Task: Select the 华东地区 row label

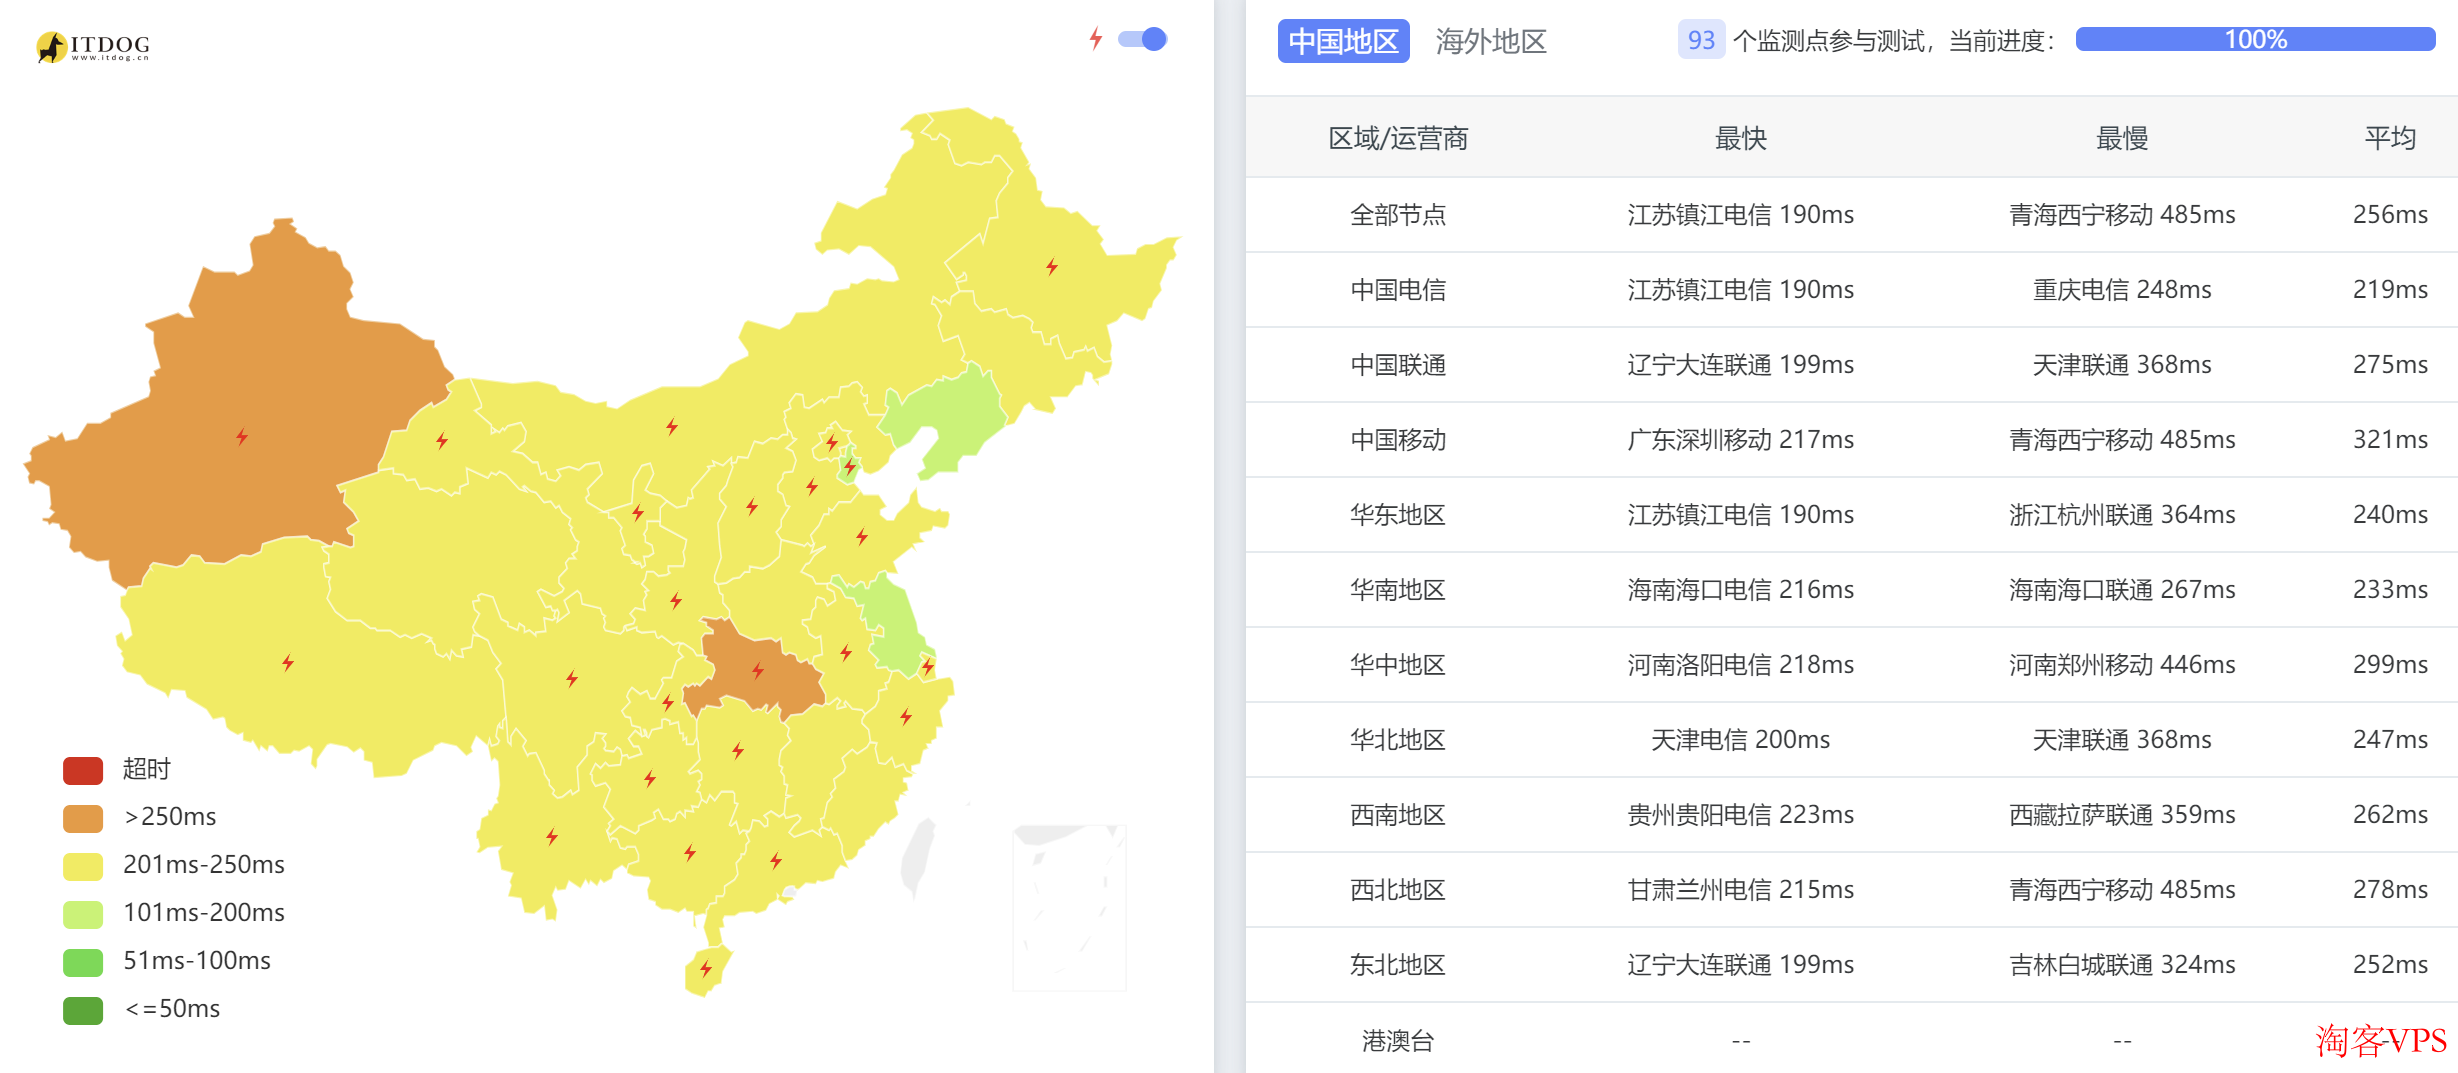Action: (x=1398, y=514)
